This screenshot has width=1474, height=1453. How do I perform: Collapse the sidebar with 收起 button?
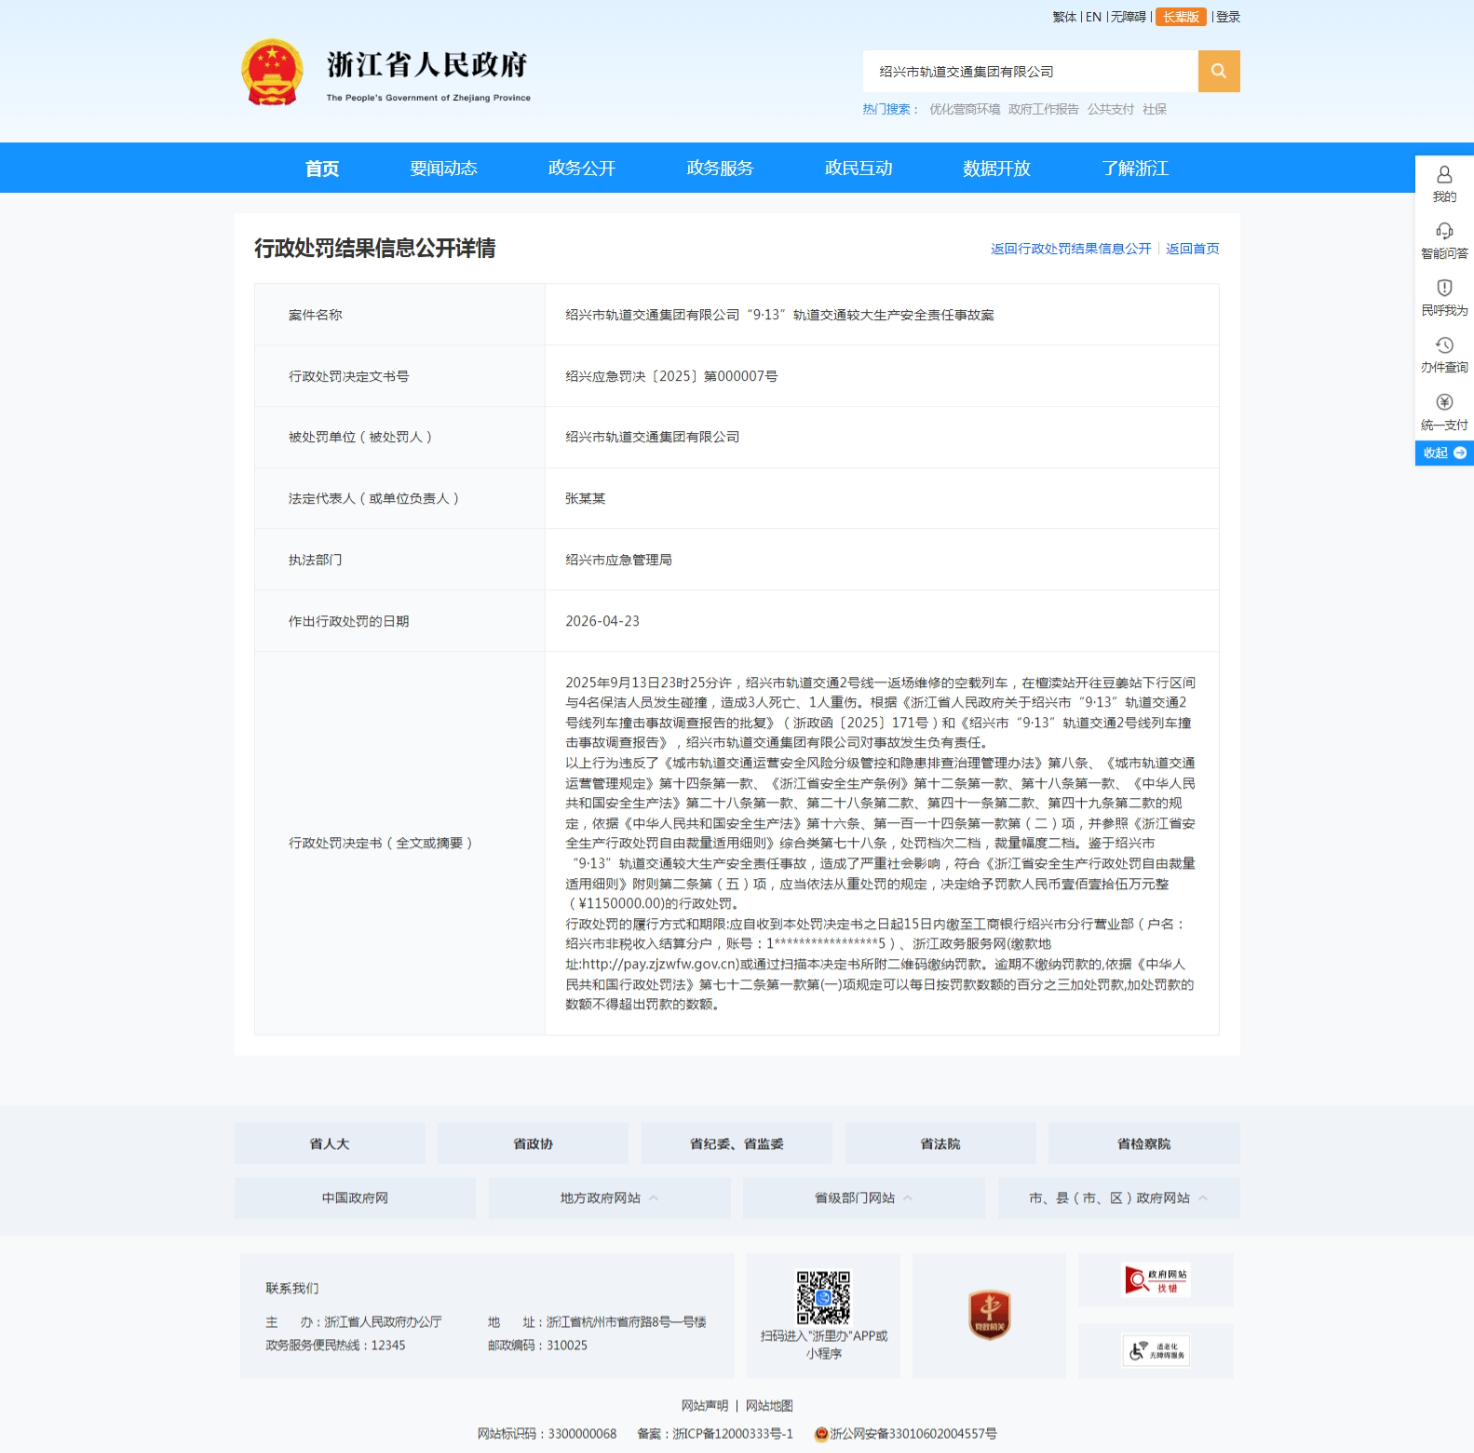[1444, 453]
